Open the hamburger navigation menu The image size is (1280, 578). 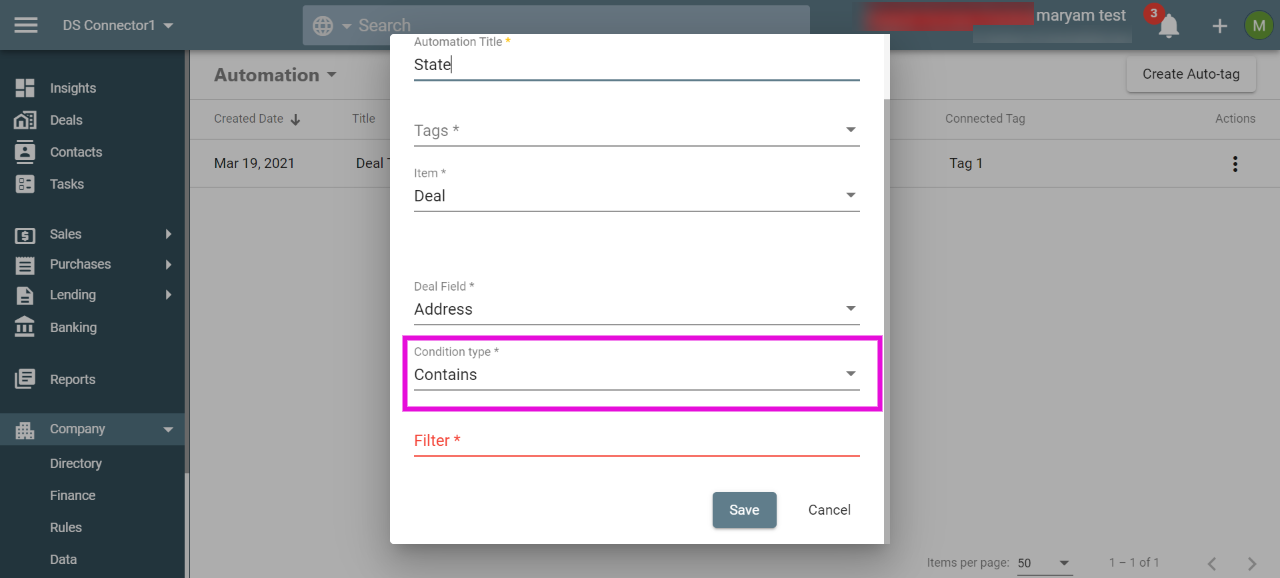(26, 25)
